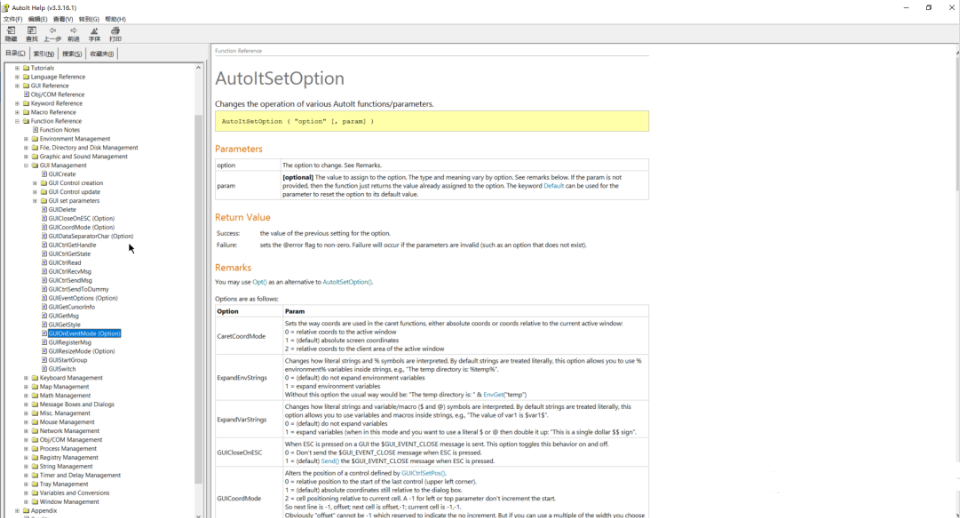
Task: Click the tree scrollbar up arrow
Action: point(198,67)
